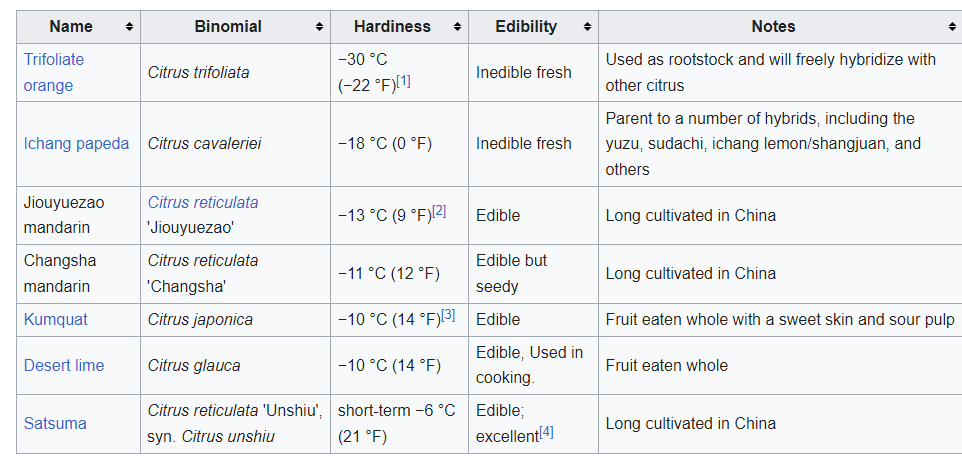Jump to footnote reference 2
Image resolution: width=962 pixels, height=460 pixels.
tap(439, 211)
